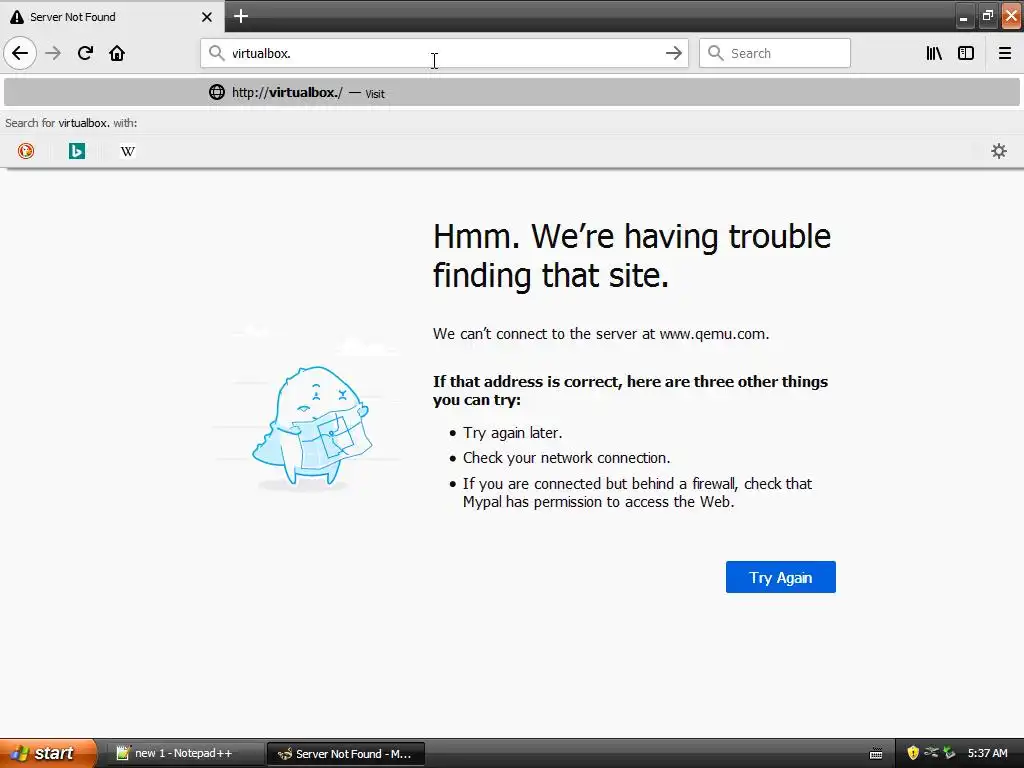
Task: Restore down the browser window
Action: click(987, 17)
